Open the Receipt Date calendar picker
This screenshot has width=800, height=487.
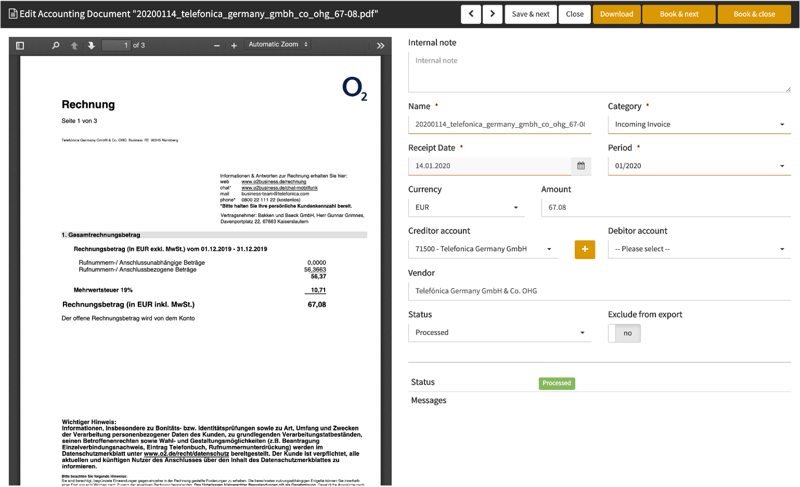pyautogui.click(x=581, y=166)
